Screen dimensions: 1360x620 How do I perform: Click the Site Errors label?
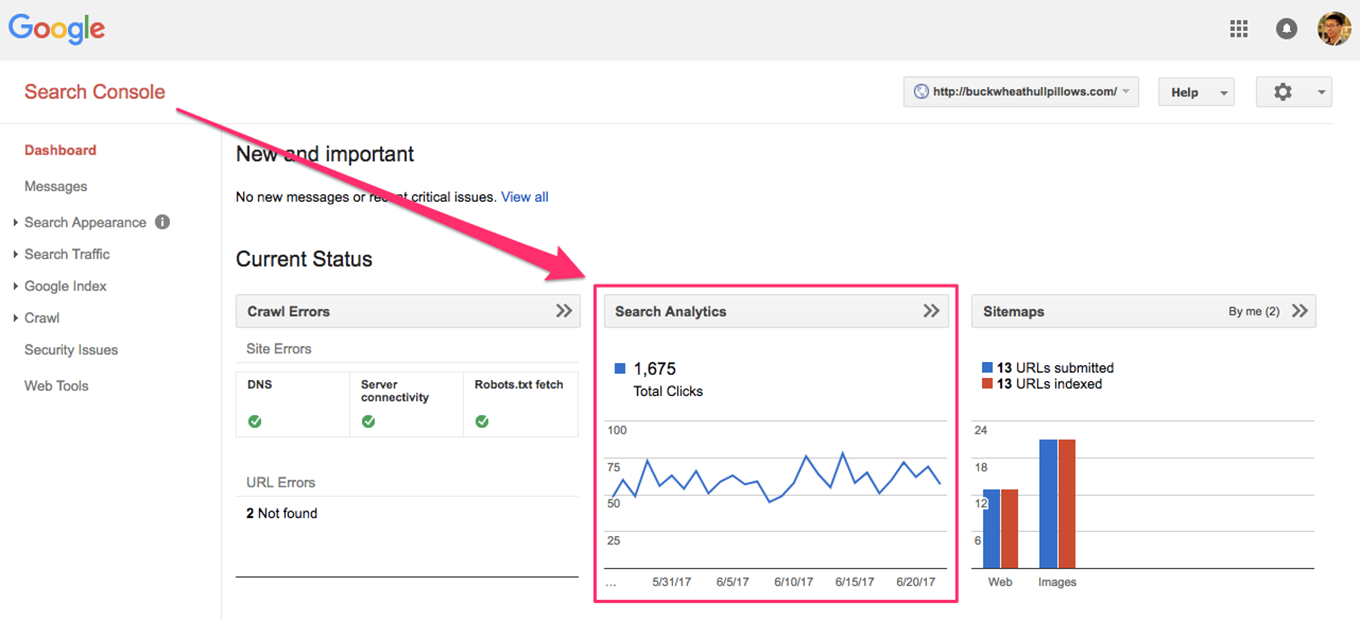pos(279,349)
